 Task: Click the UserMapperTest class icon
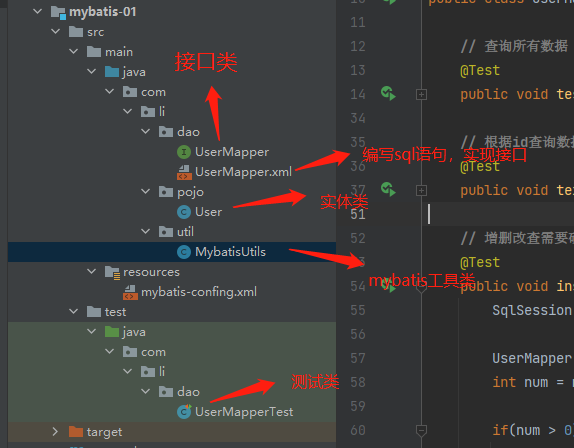pyautogui.click(x=184, y=412)
